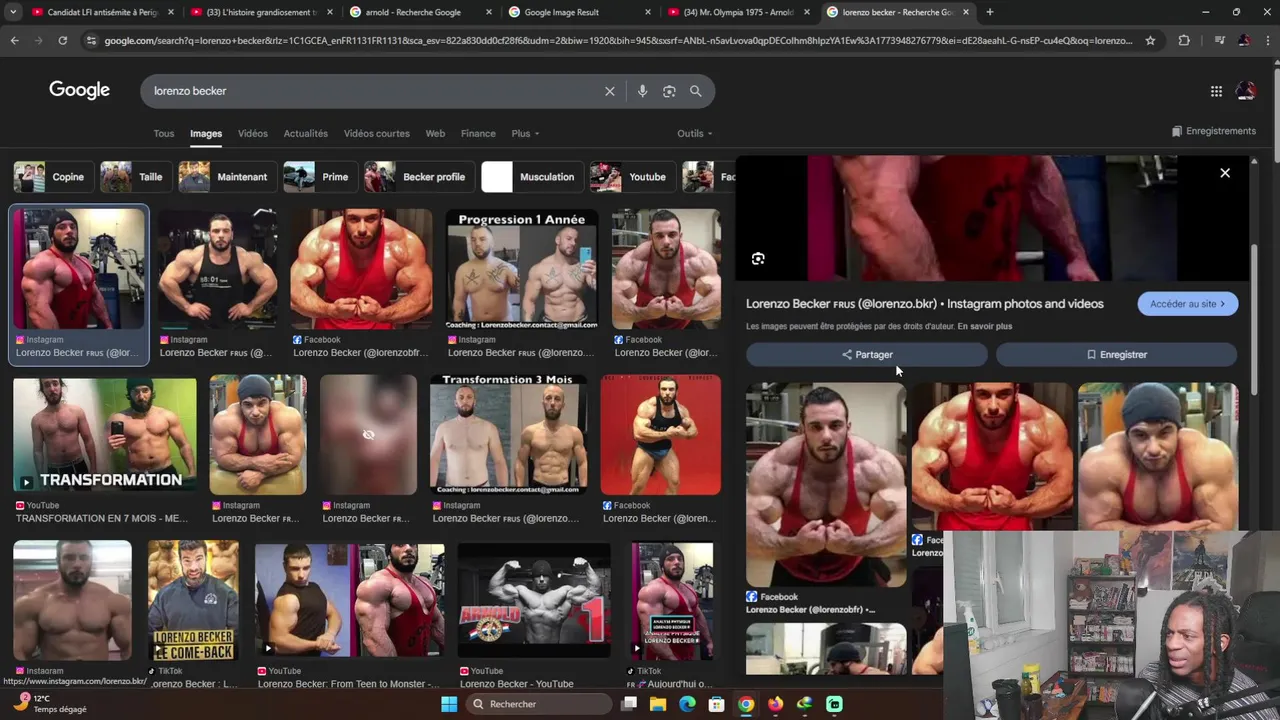Click the Google logo
The height and width of the screenshot is (720, 1280).
point(79,90)
